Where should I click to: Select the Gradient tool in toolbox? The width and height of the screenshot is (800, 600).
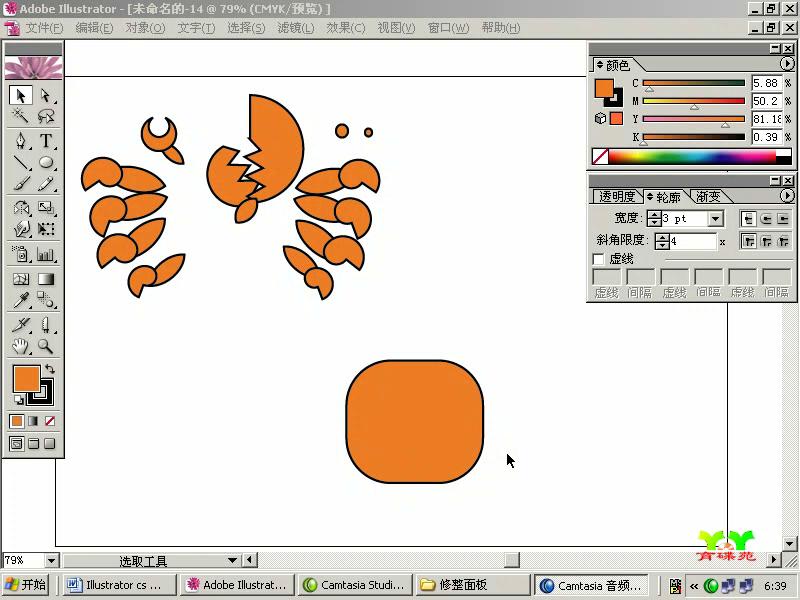(x=46, y=279)
